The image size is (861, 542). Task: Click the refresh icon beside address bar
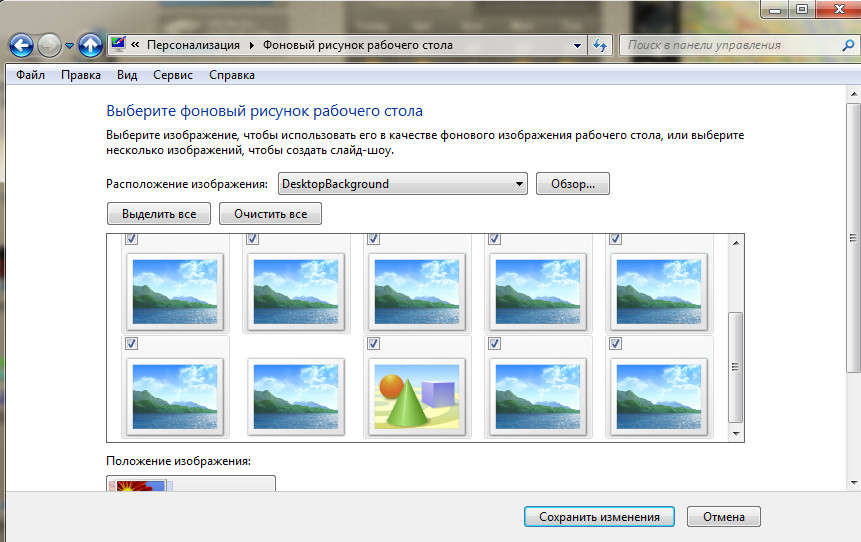tap(600, 45)
